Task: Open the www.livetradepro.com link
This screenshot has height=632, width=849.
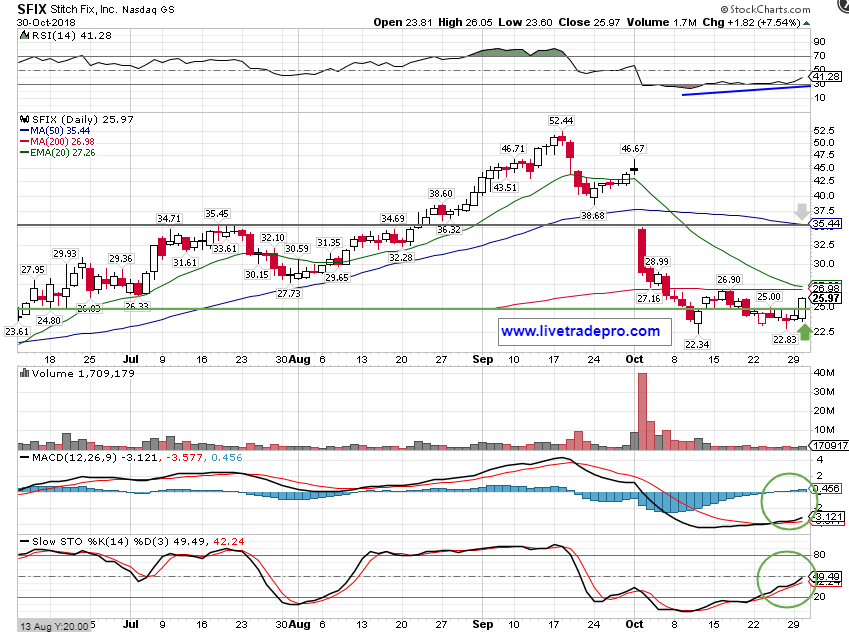Action: point(580,331)
